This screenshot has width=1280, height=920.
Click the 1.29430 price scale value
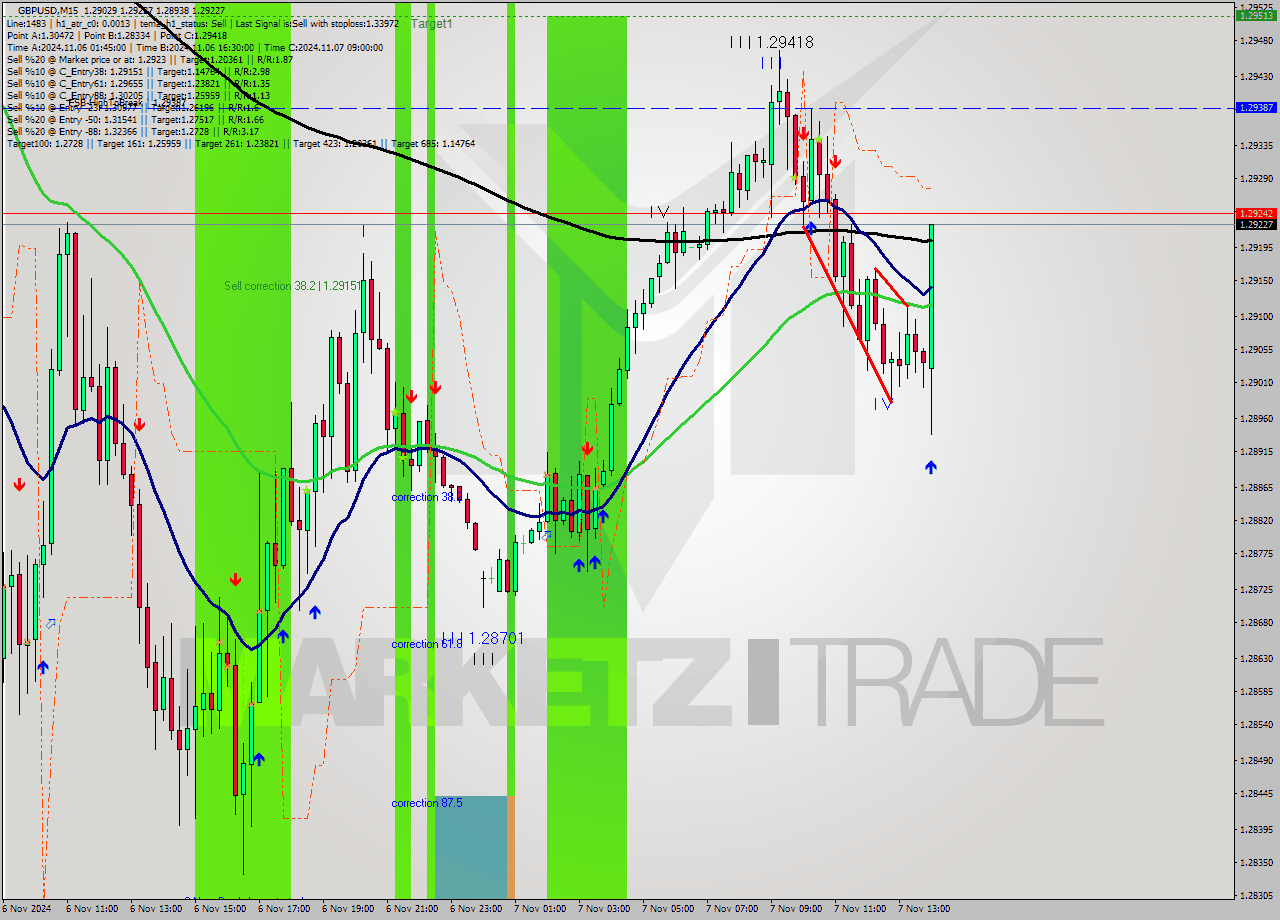pyautogui.click(x=1256, y=76)
